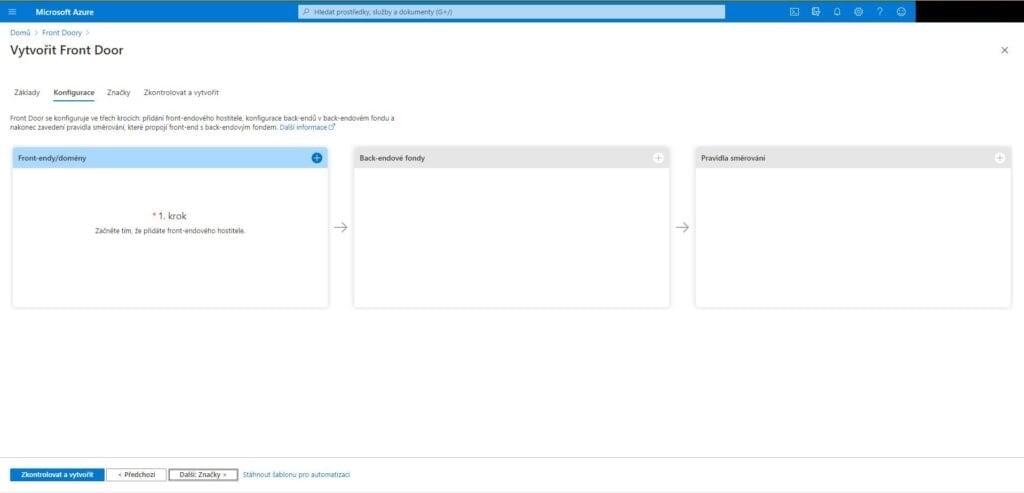The image size is (1024, 493).
Task: Proceed with Další: Značky button
Action: 203,475
